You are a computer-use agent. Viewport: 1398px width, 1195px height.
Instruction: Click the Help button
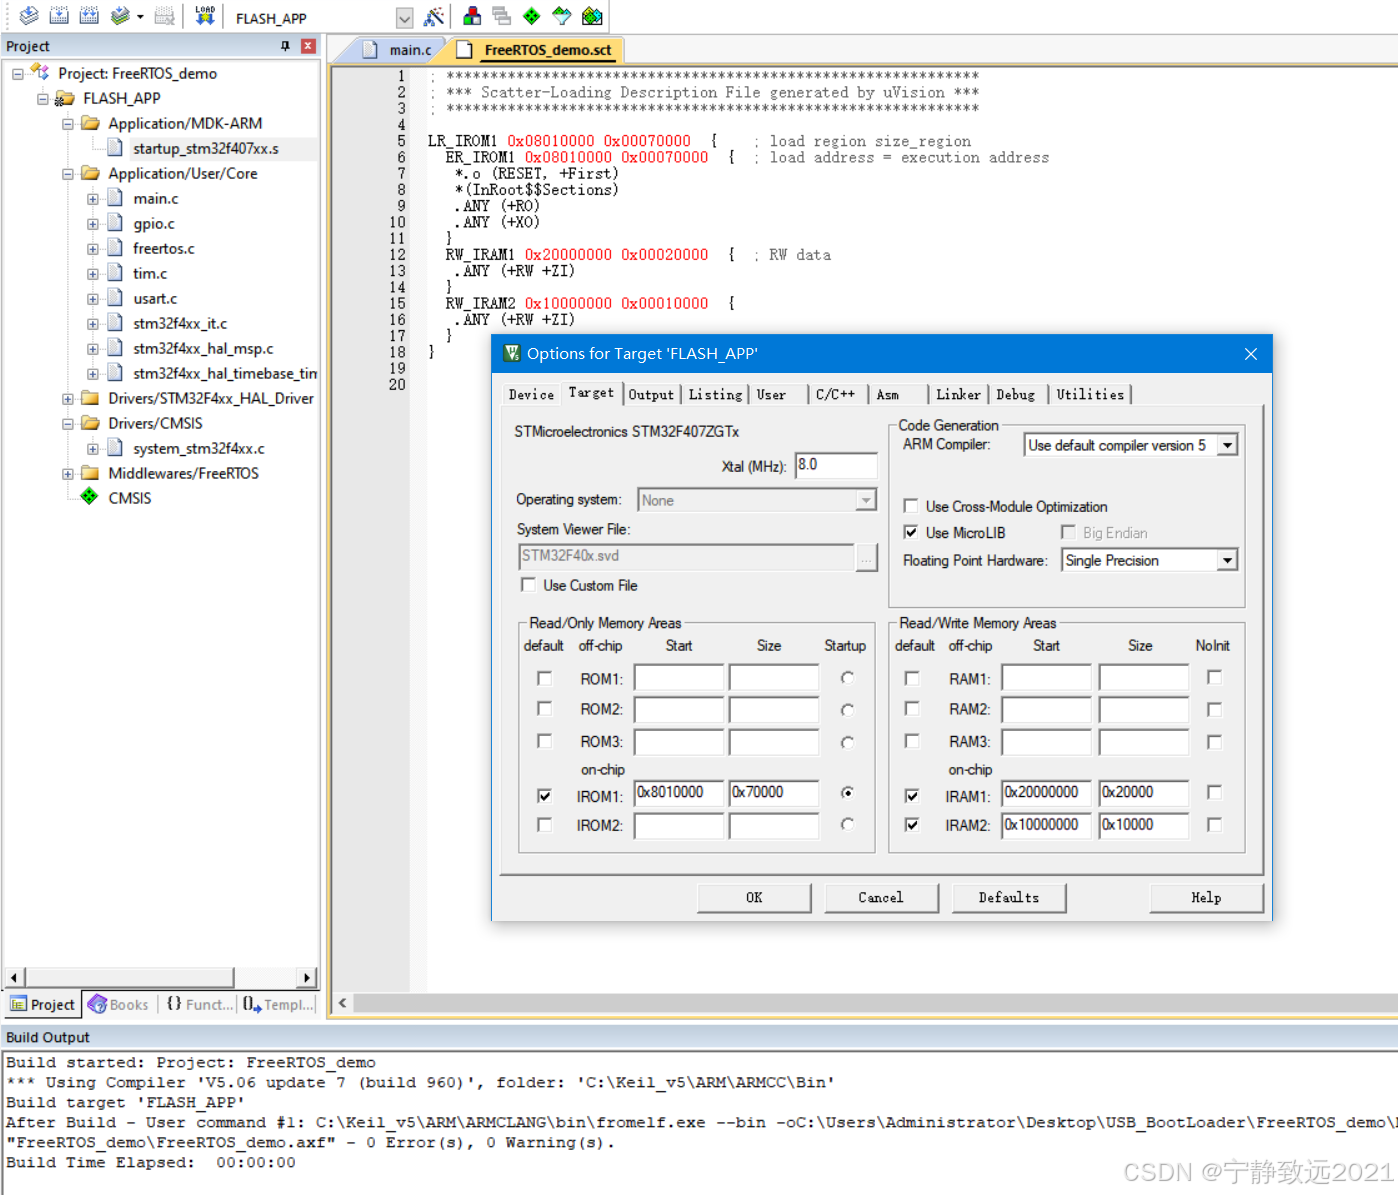pyautogui.click(x=1206, y=898)
